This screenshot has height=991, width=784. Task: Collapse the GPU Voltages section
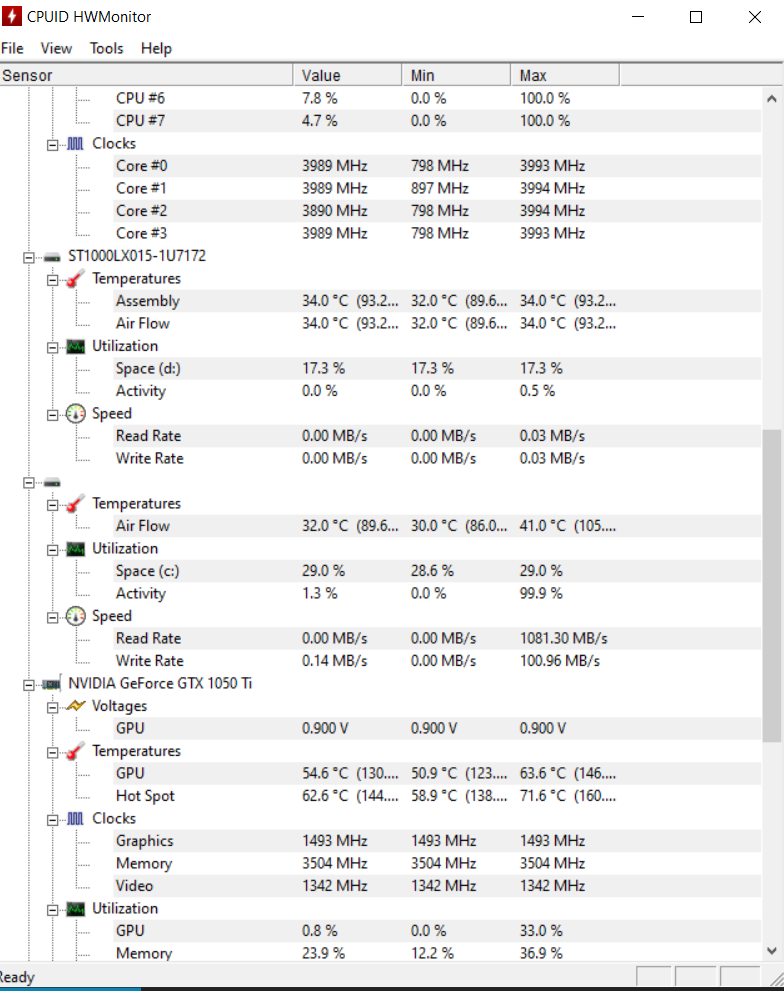(52, 707)
